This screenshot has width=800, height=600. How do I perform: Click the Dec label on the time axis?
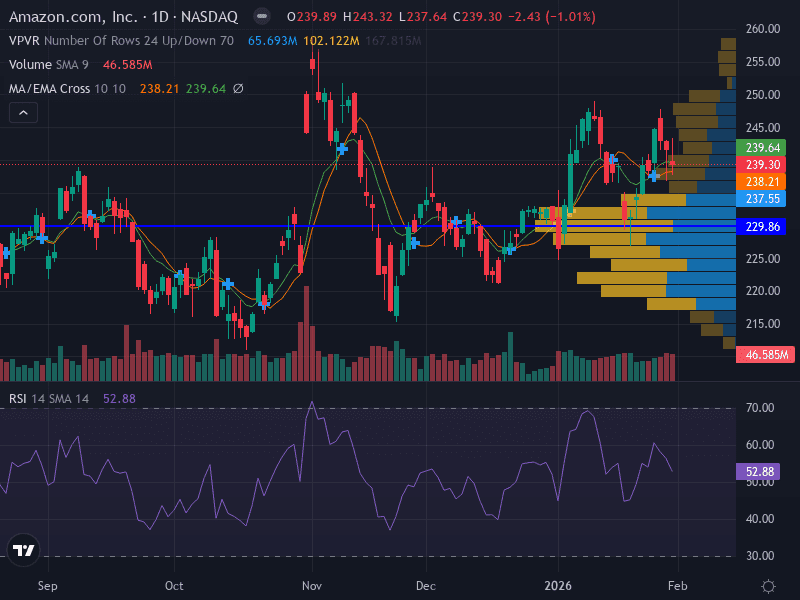[x=426, y=586]
